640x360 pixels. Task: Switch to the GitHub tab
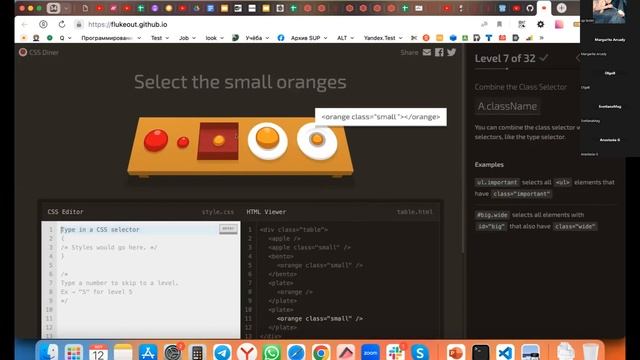point(530,8)
